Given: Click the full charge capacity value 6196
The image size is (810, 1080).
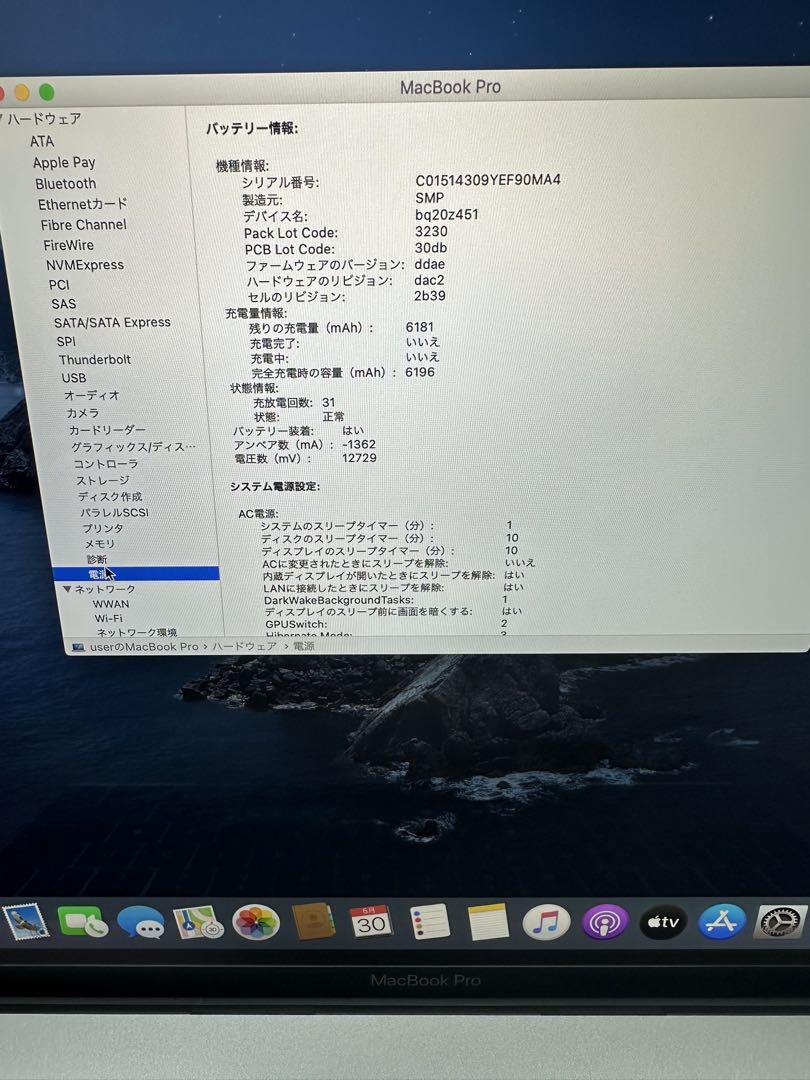Looking at the screenshot, I should point(419,373).
